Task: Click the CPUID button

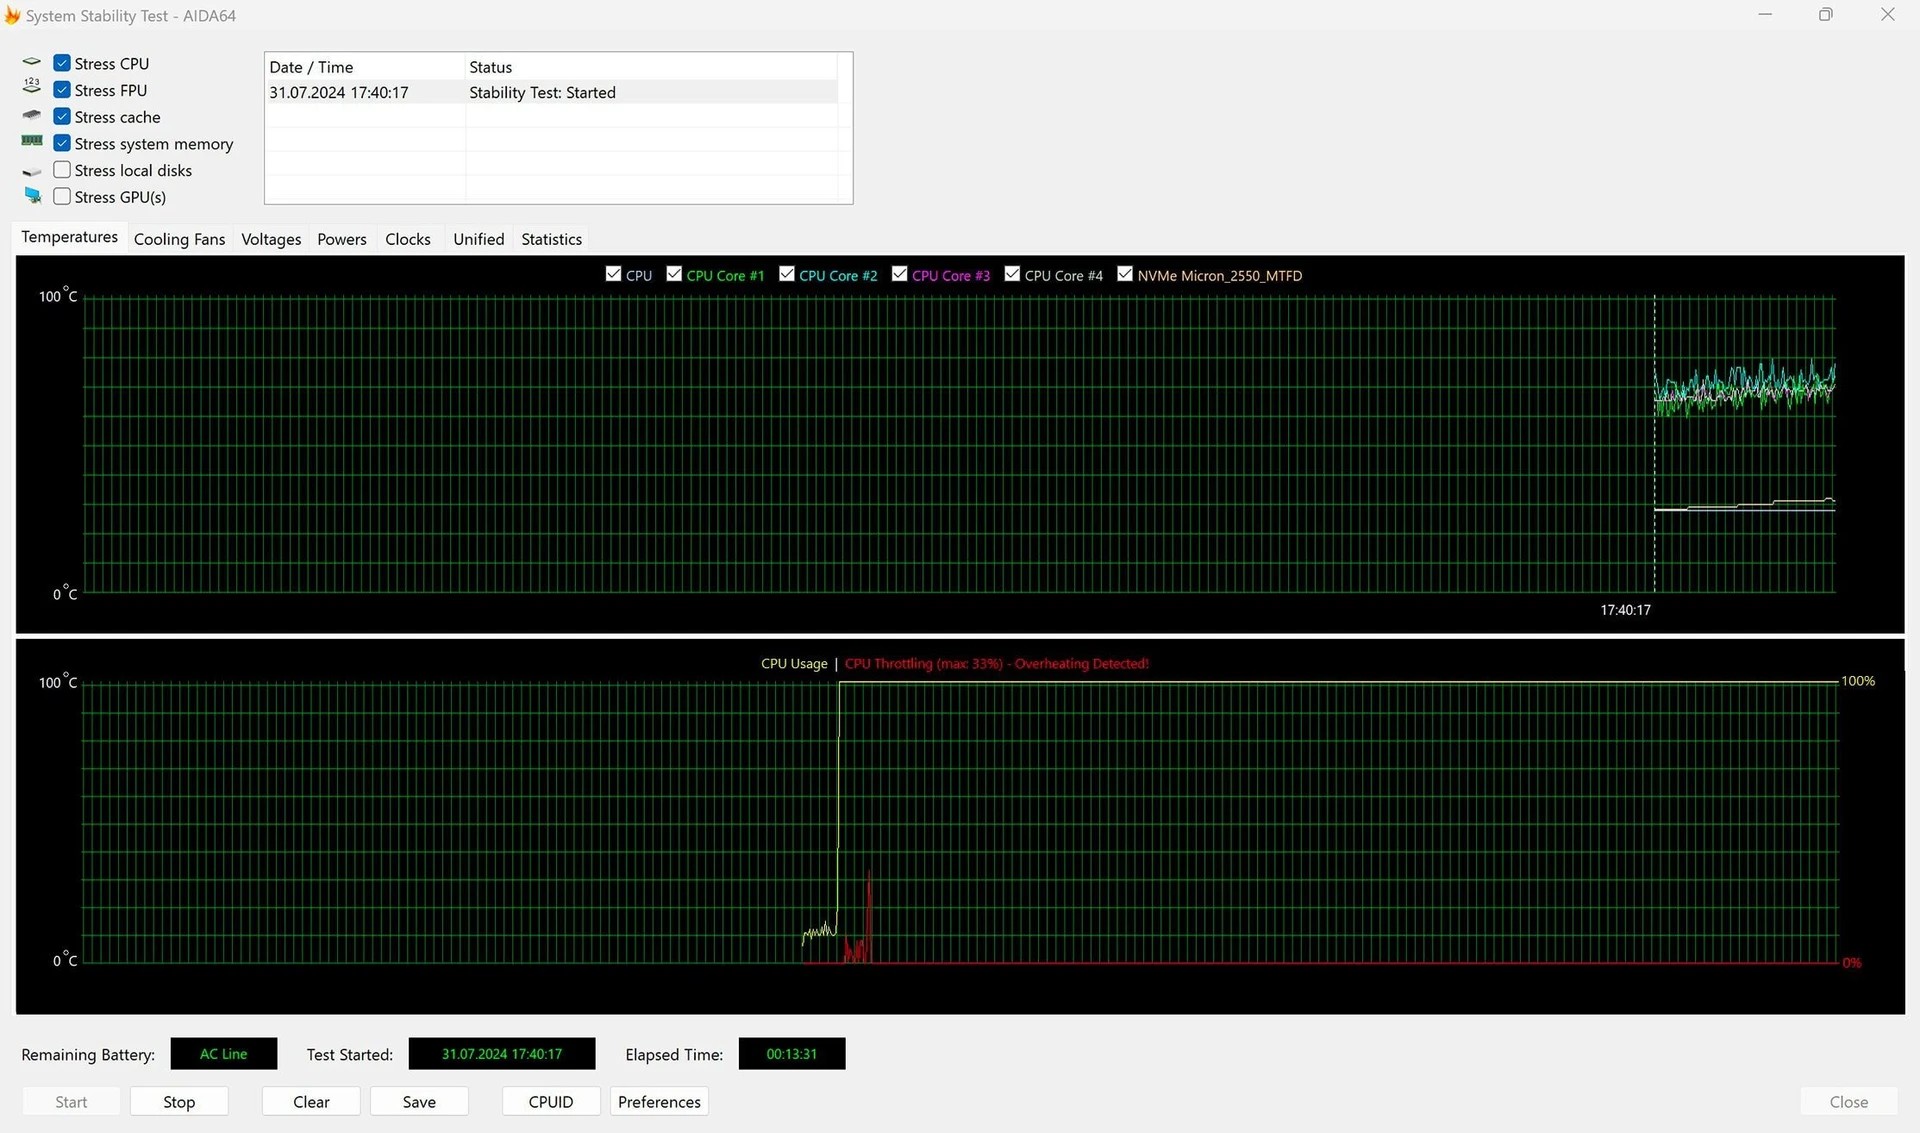Action: tap(550, 1101)
